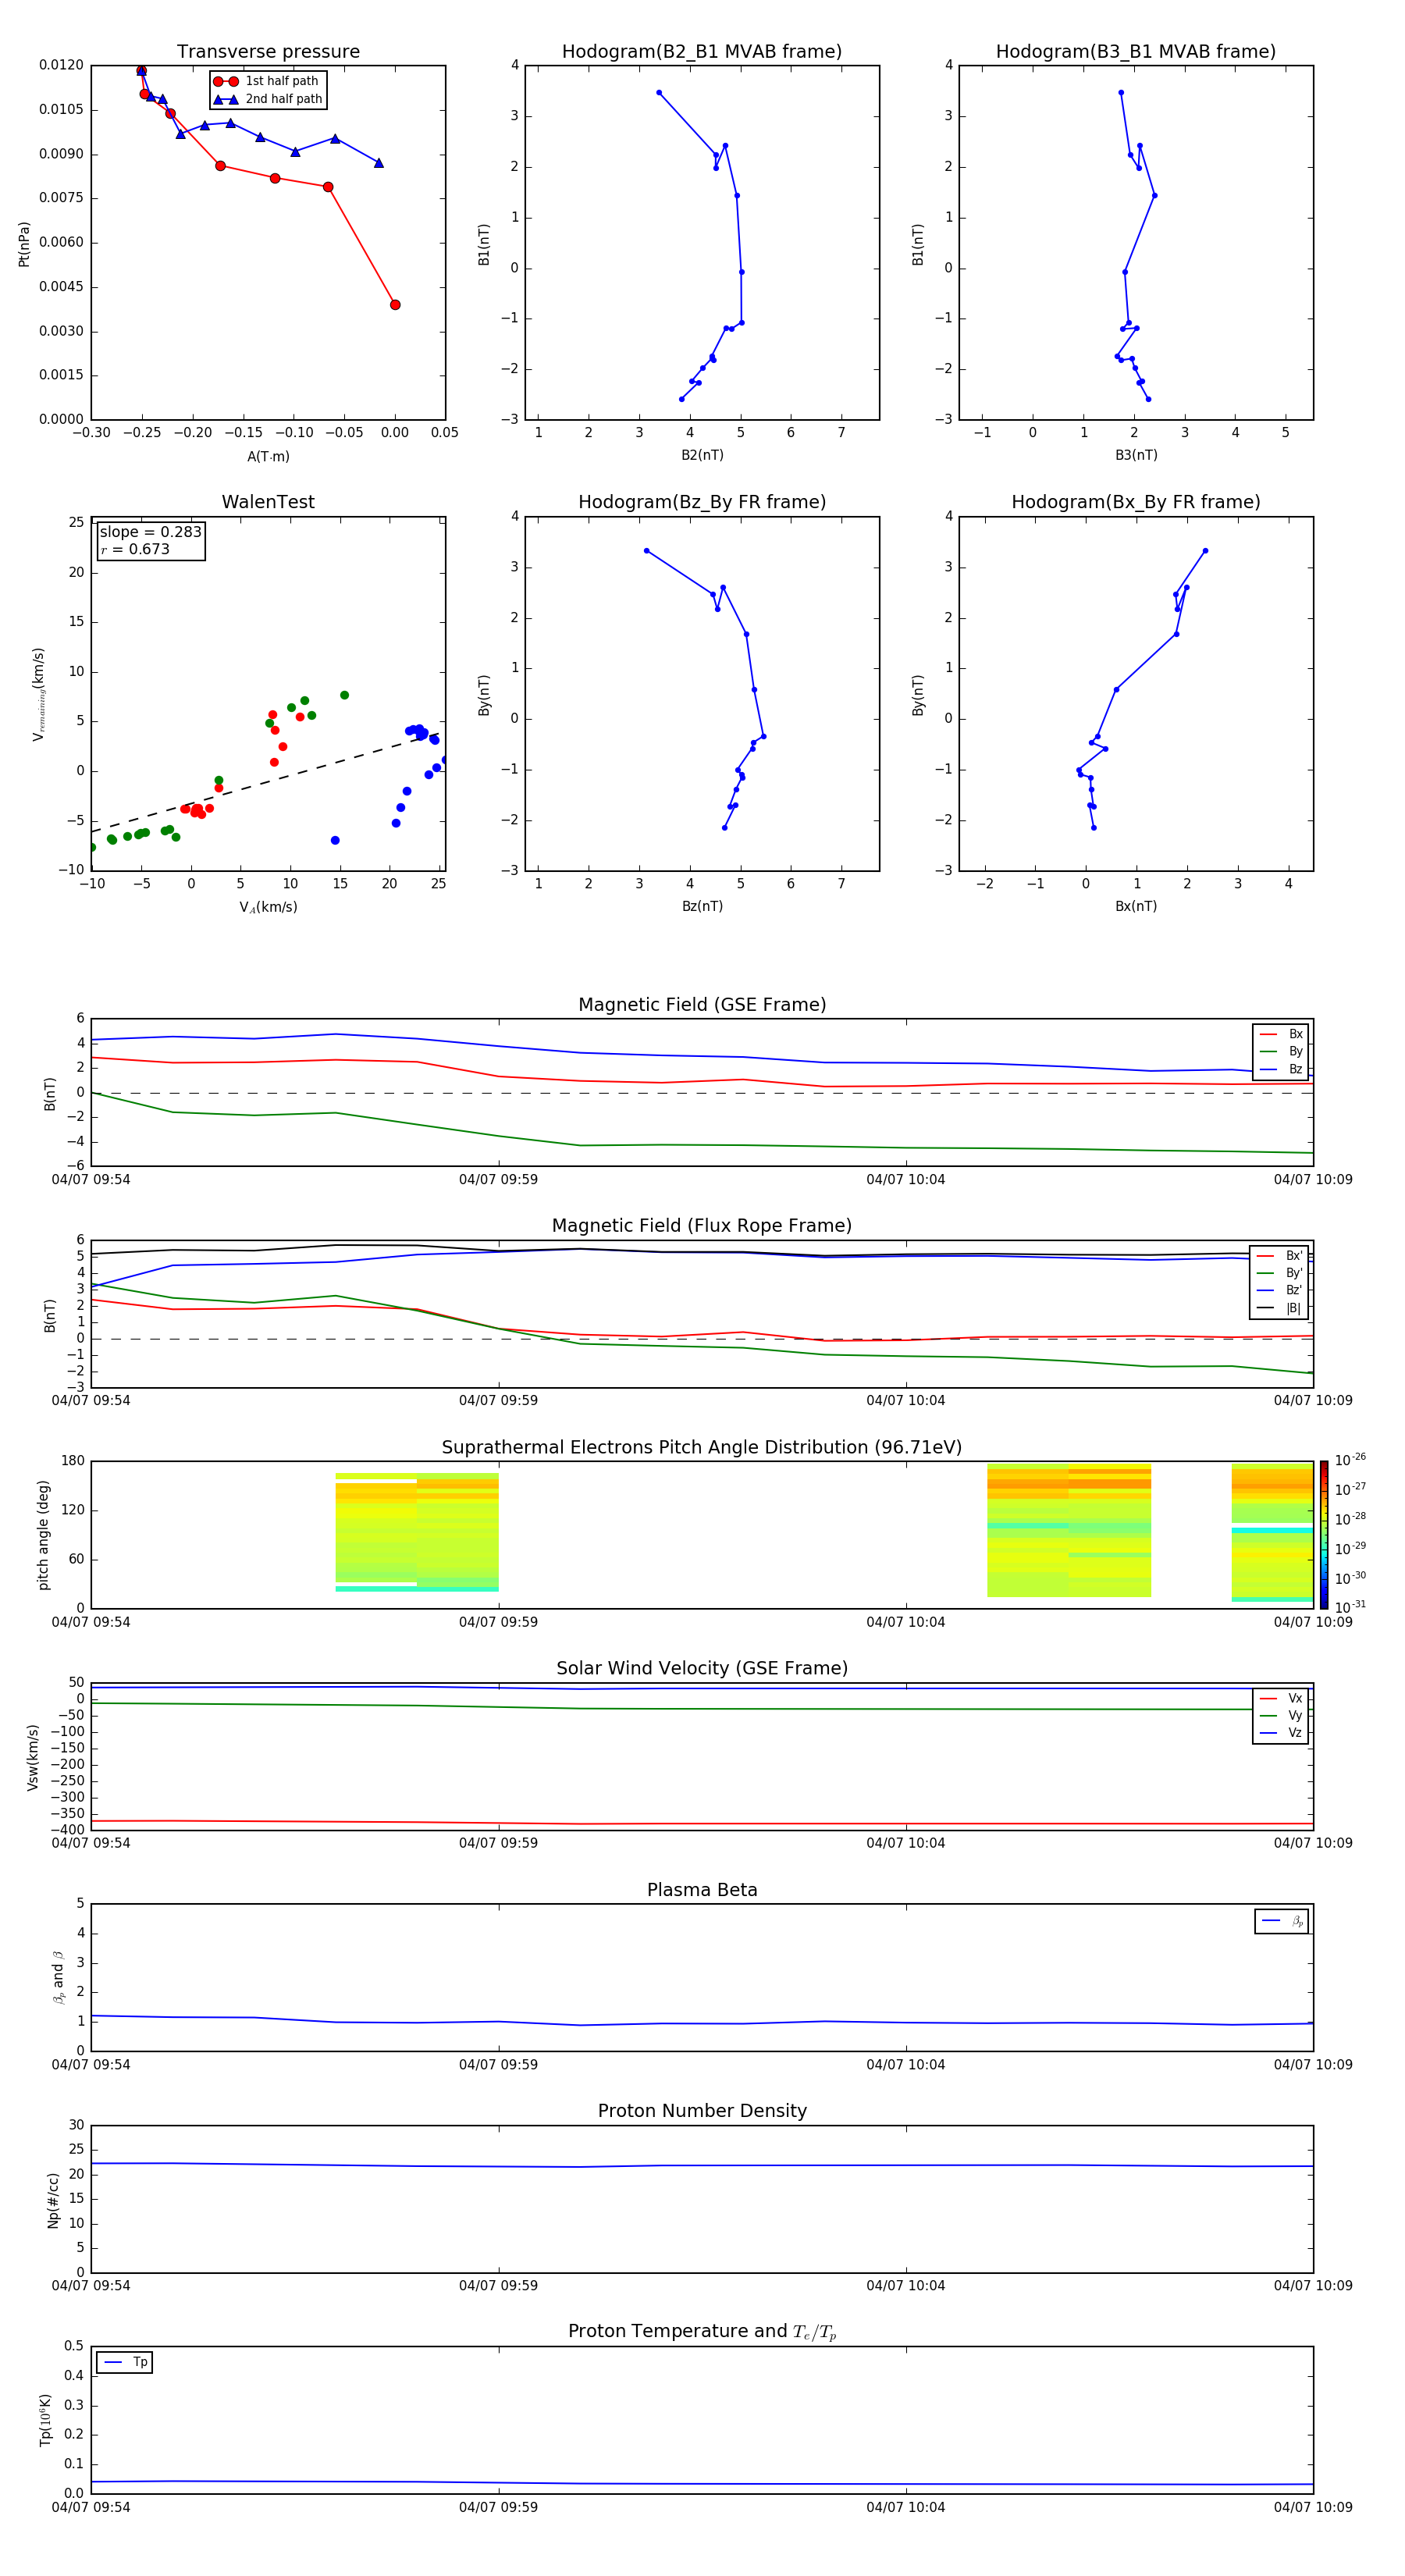Click the "Tp" legend entry in the temperature plot
The image size is (1405, 2576).
pos(125,2362)
